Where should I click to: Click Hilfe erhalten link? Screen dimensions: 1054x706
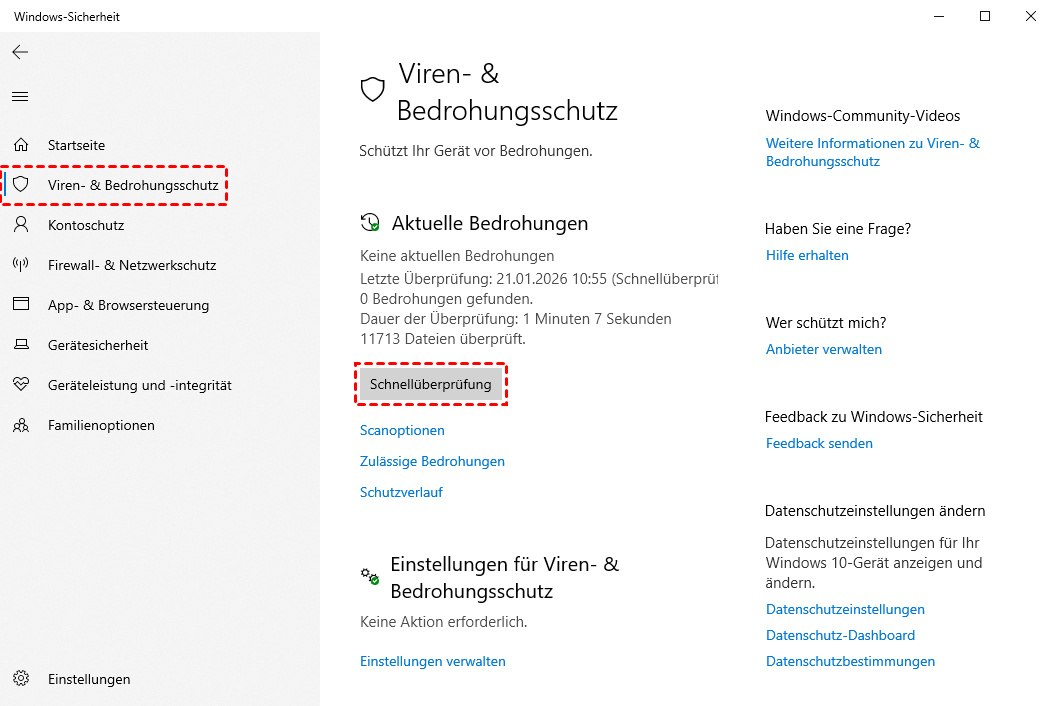[x=807, y=255]
